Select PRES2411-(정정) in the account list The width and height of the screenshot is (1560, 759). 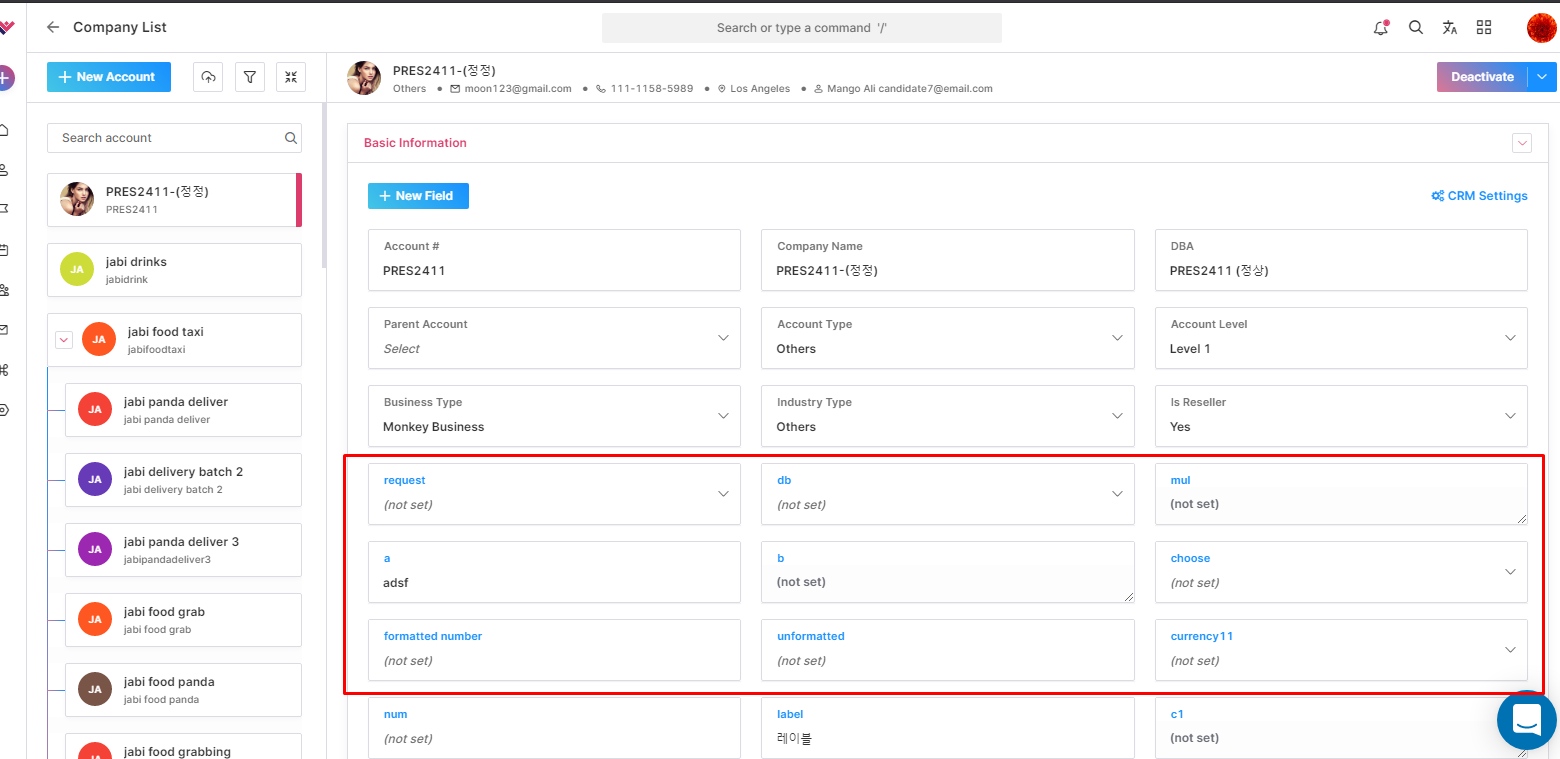tap(174, 200)
